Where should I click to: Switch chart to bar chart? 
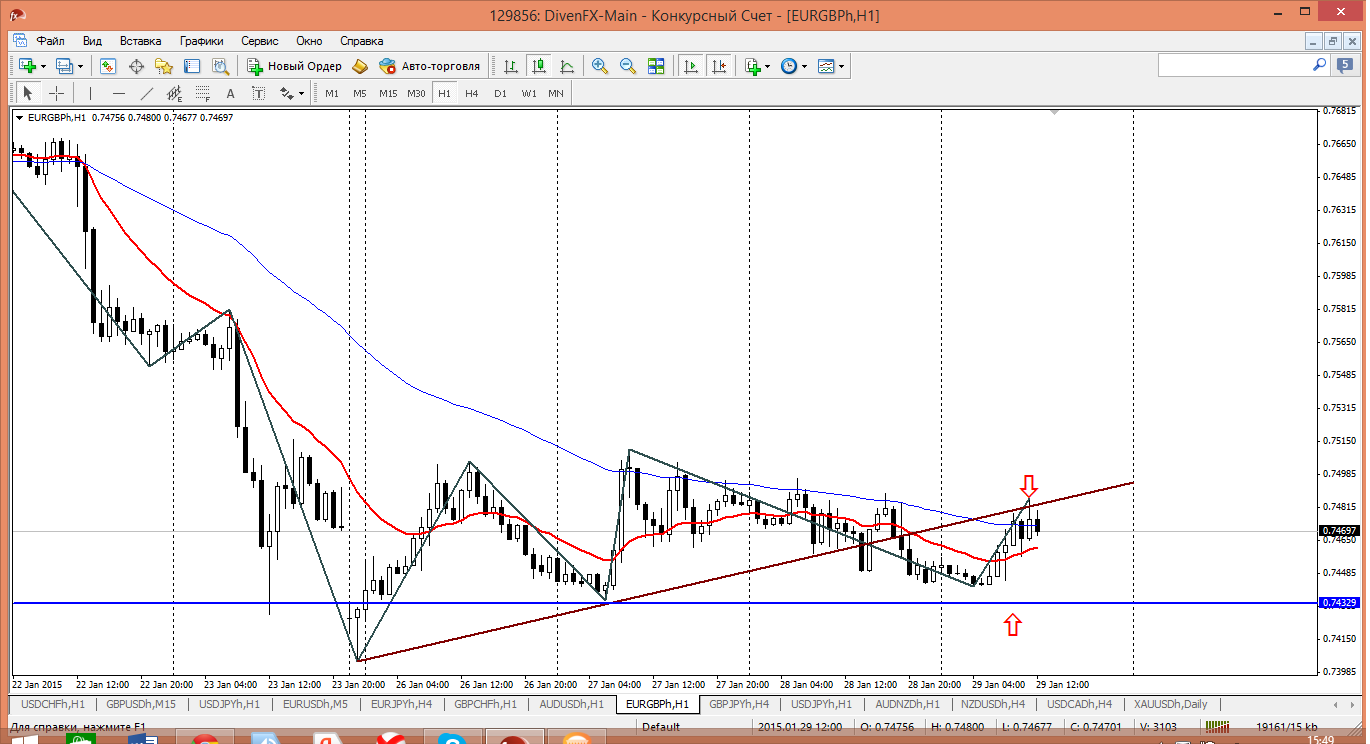pyautogui.click(x=511, y=66)
